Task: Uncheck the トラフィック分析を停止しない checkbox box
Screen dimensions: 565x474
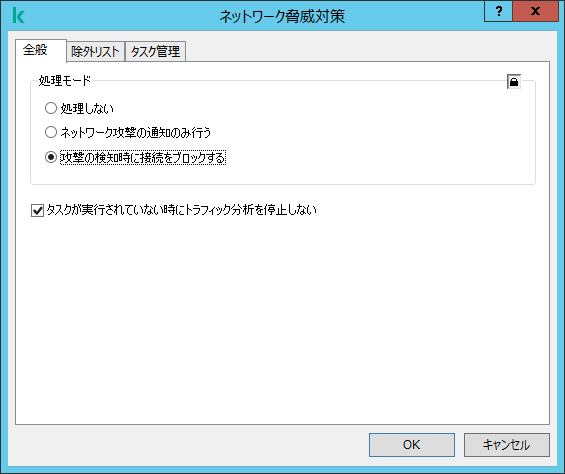Action: [37, 211]
